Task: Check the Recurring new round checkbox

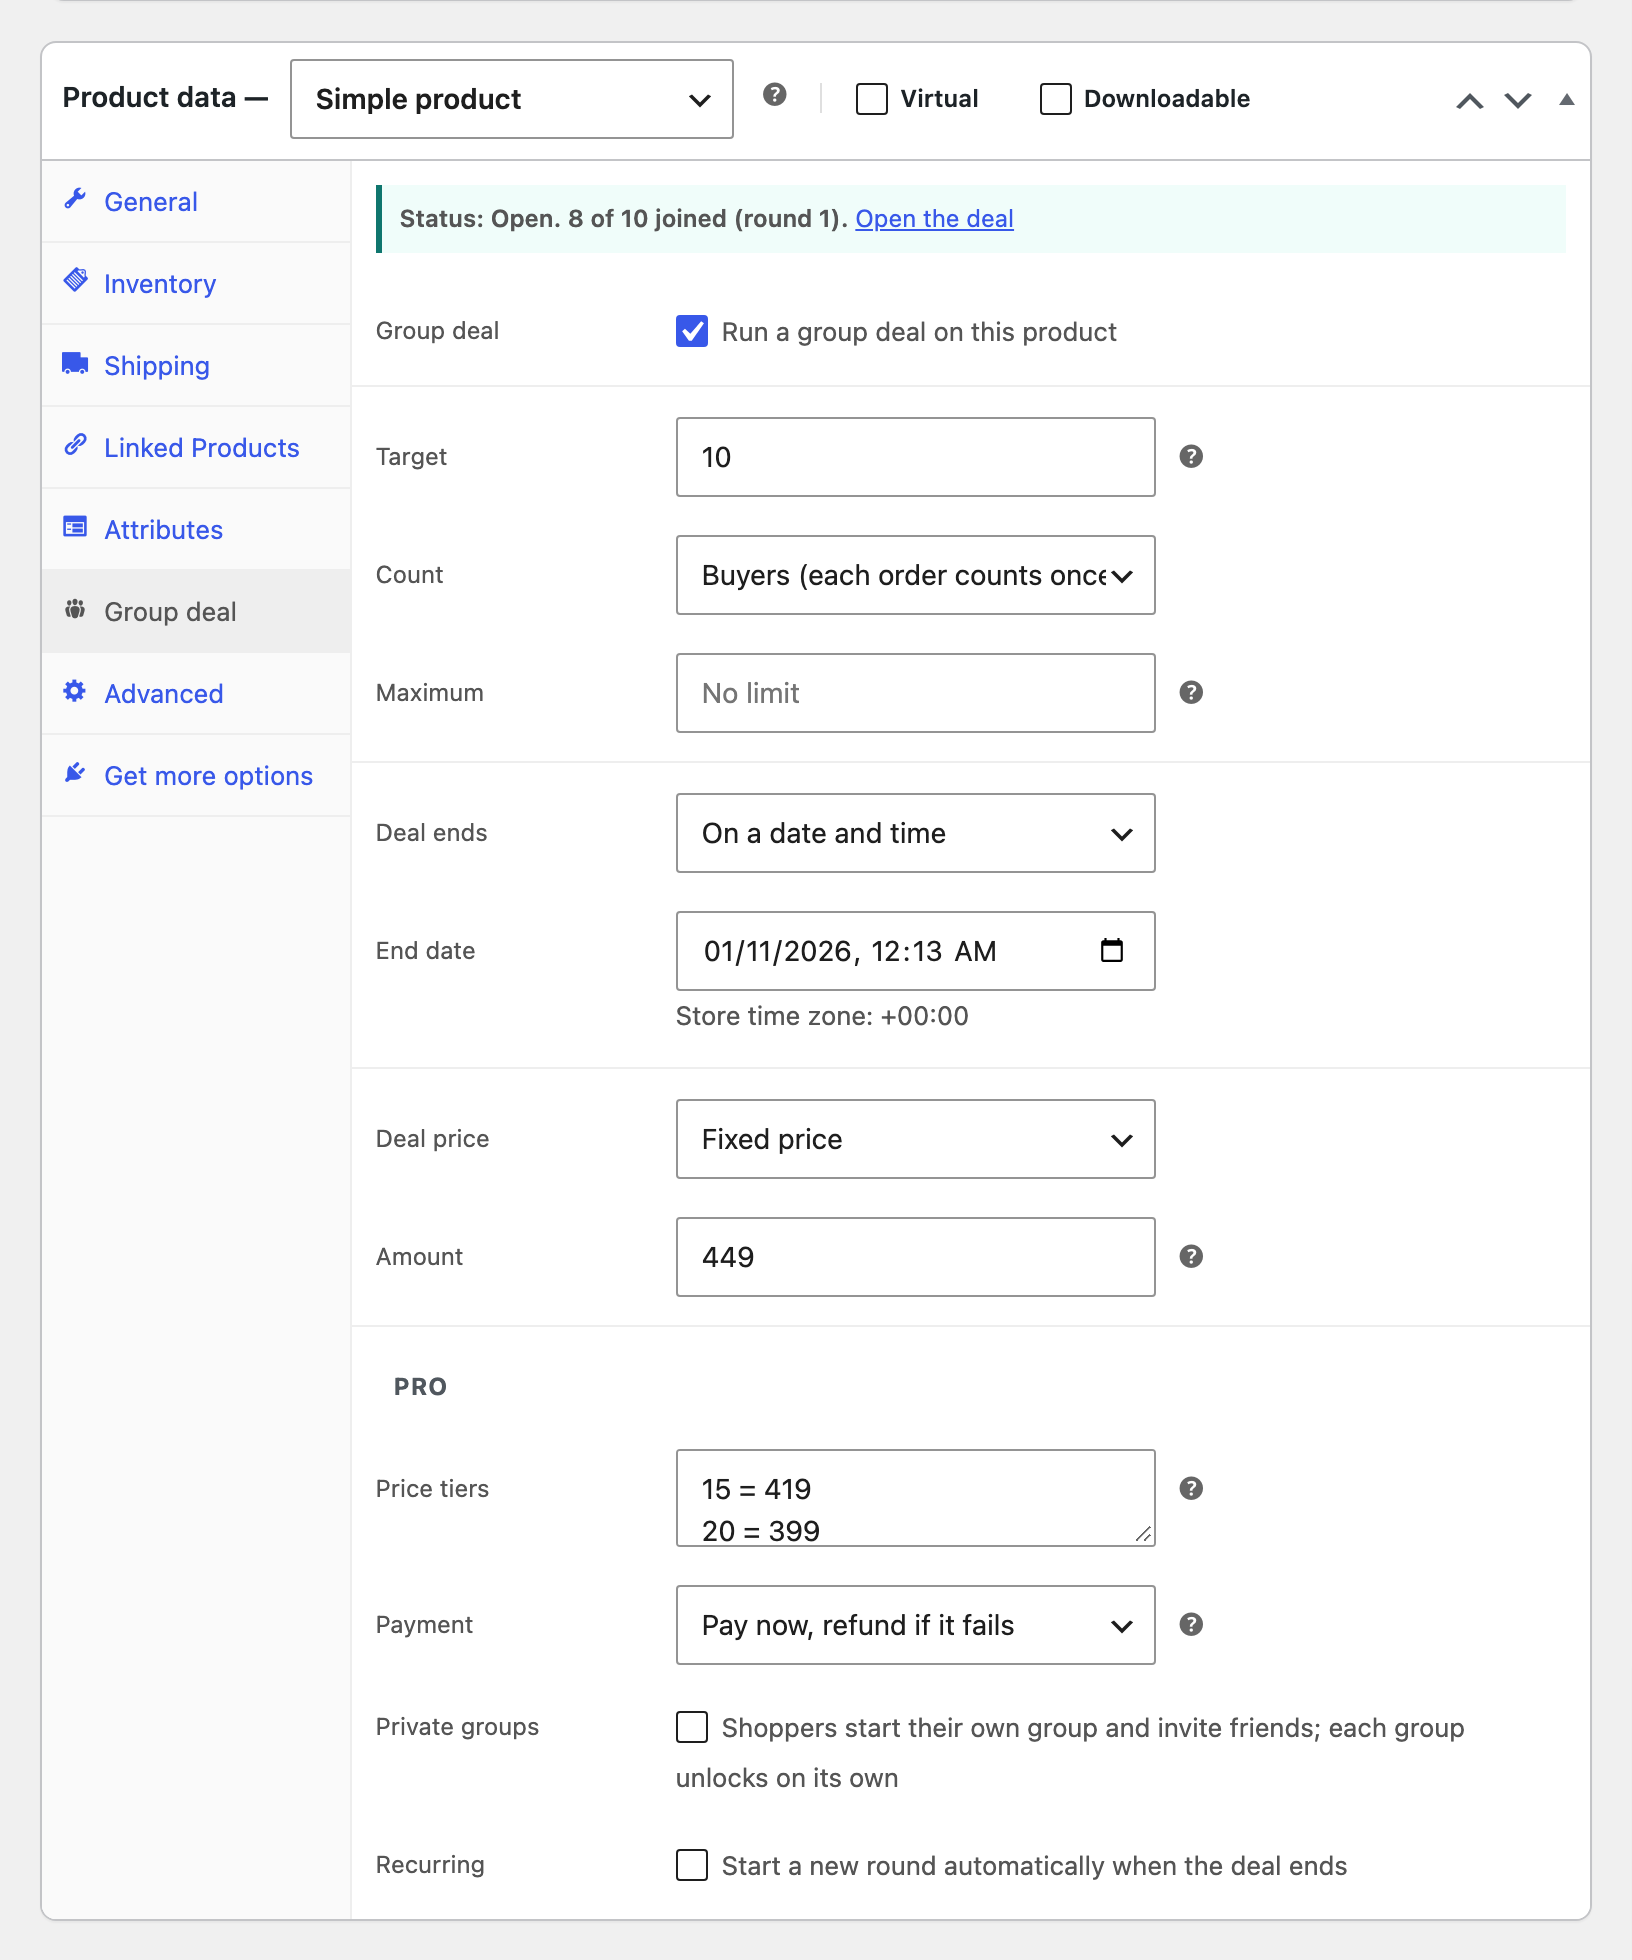Action: [x=692, y=1865]
